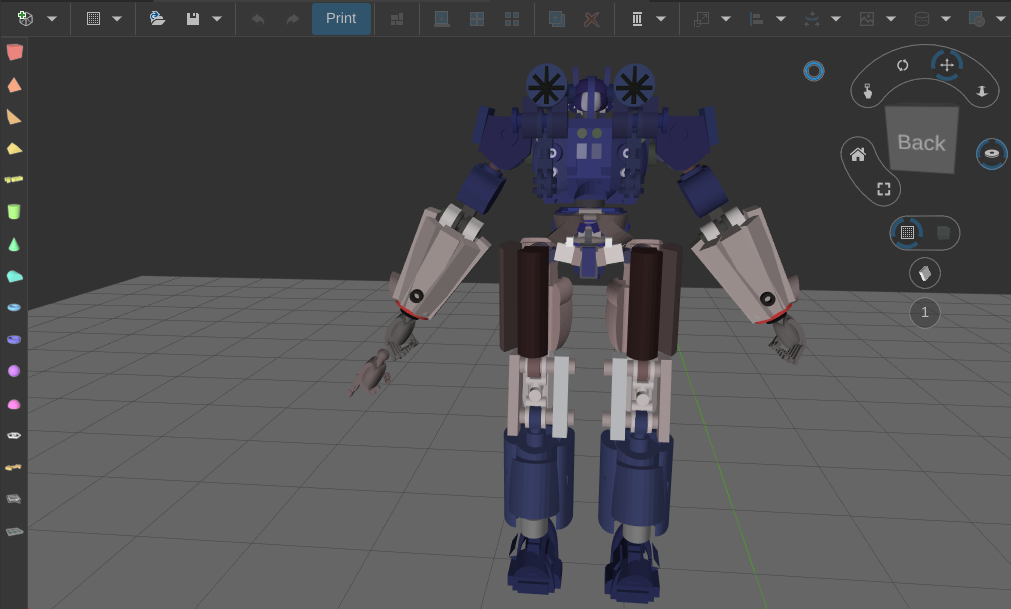Toggle fullscreen view with the expand icon

[882, 188]
